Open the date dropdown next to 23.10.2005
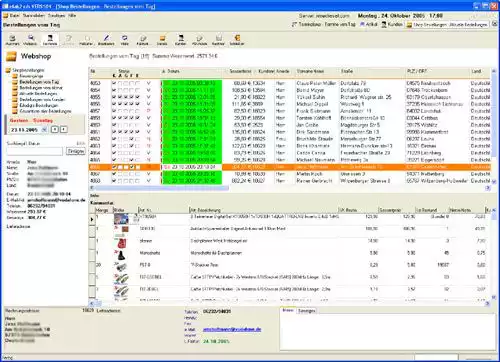This screenshot has width=500, height=362. point(44,129)
